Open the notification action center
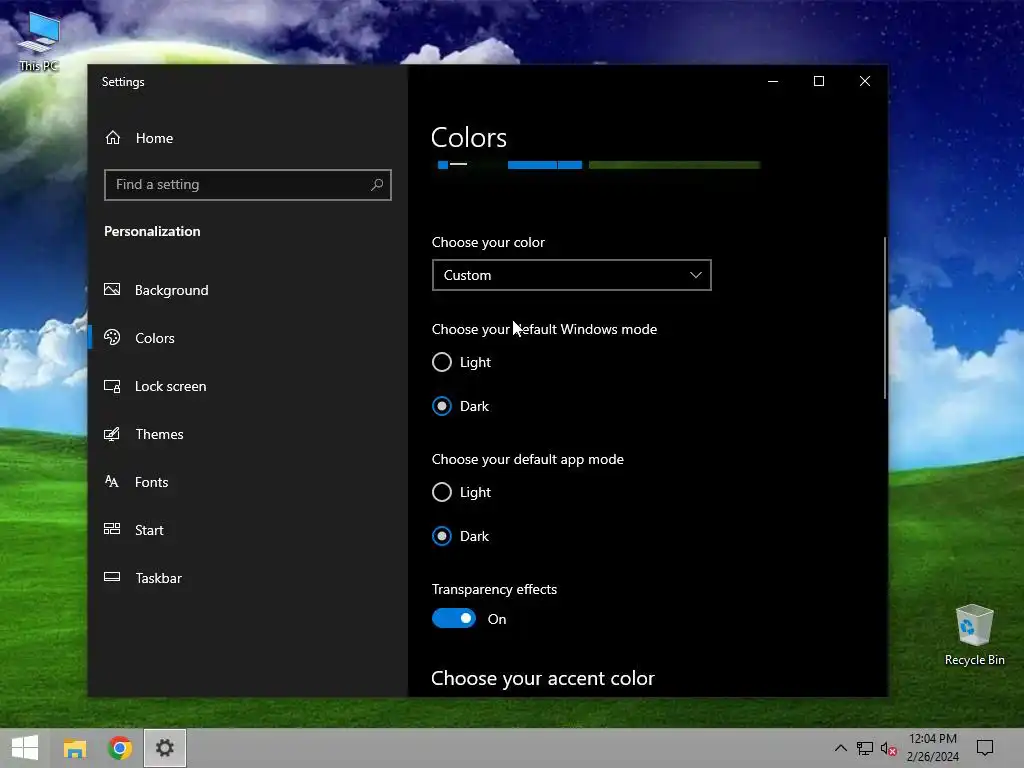 pos(985,748)
